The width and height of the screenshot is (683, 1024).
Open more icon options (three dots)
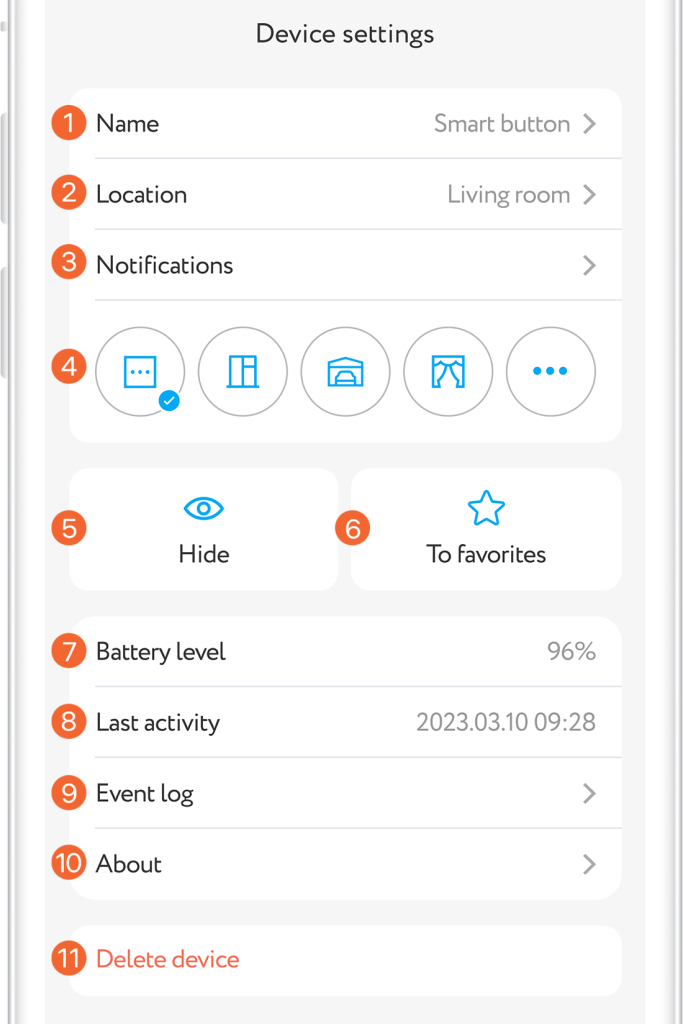click(550, 371)
